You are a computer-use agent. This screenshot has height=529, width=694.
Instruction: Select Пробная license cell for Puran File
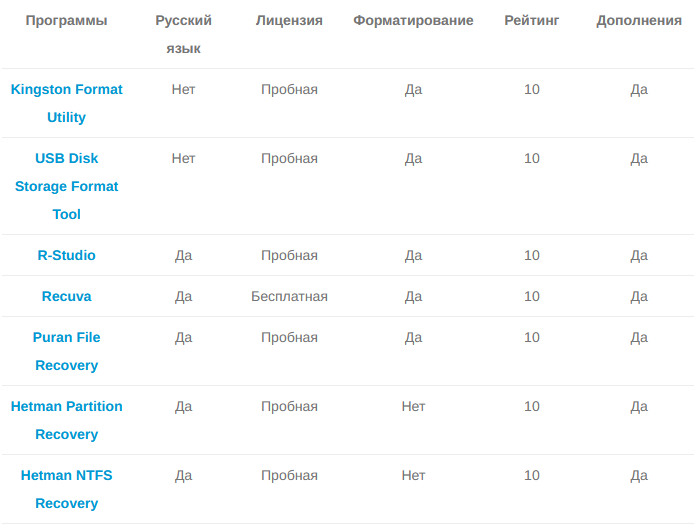tap(289, 337)
